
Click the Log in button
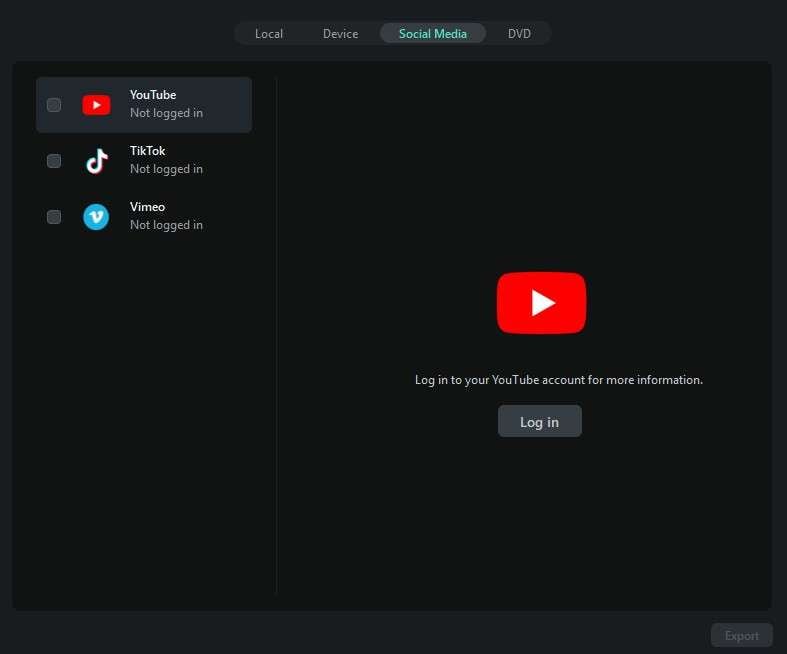pos(540,422)
